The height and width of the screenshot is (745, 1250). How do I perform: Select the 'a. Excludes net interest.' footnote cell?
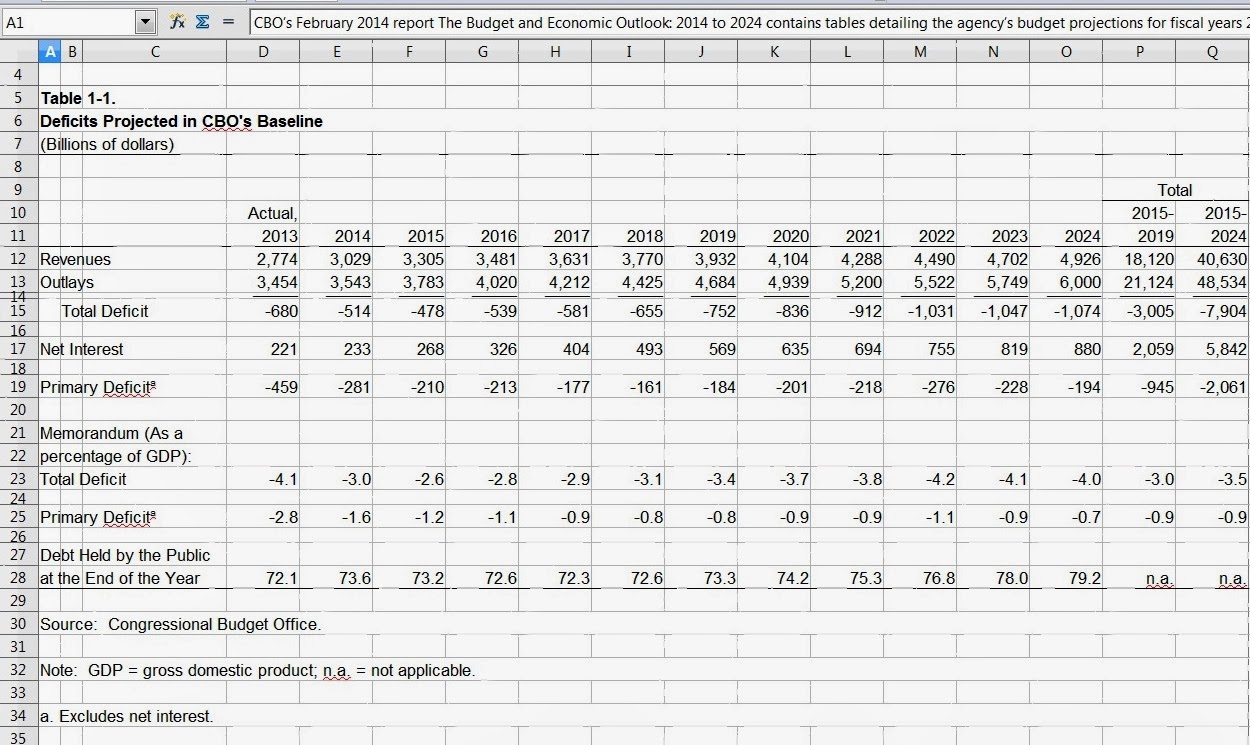(x=127, y=716)
